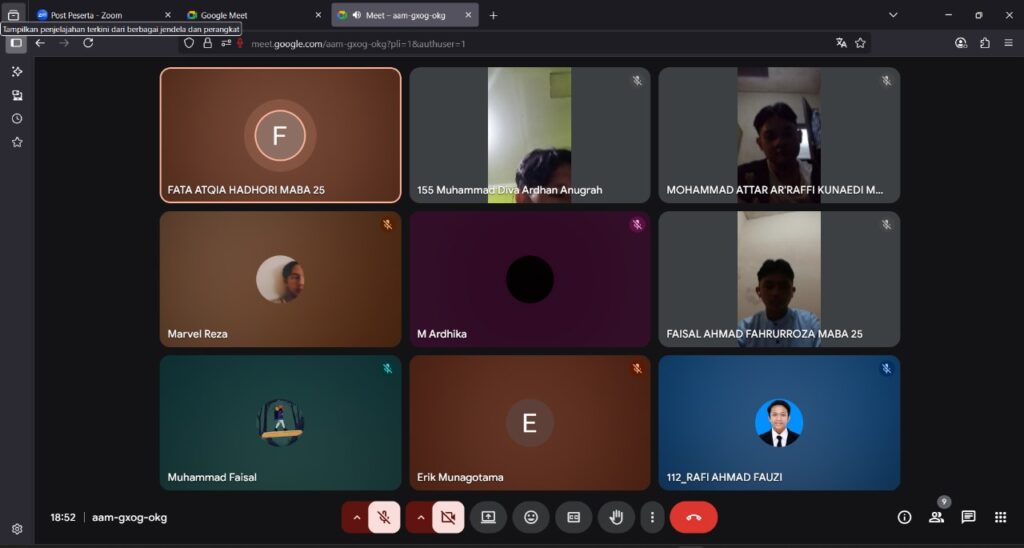The height and width of the screenshot is (548, 1024).
Task: Raise your hand in the meeting
Action: [616, 517]
